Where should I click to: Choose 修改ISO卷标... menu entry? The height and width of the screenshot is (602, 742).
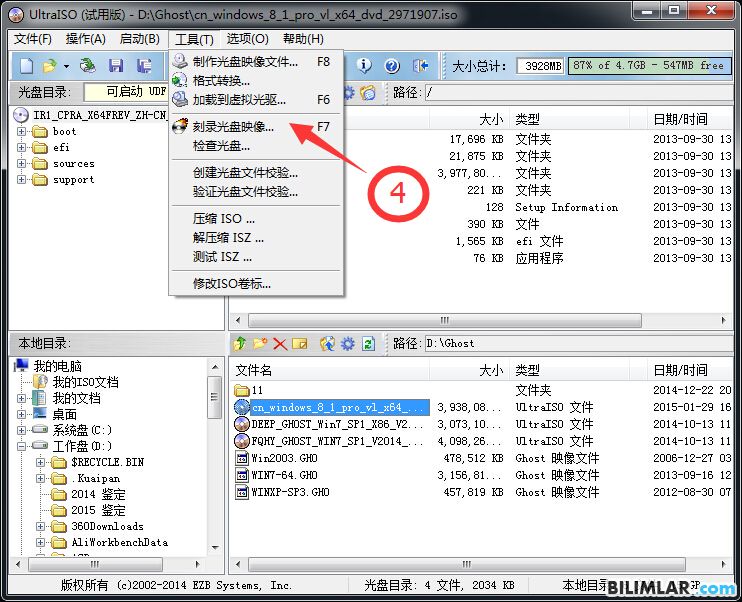[x=256, y=283]
